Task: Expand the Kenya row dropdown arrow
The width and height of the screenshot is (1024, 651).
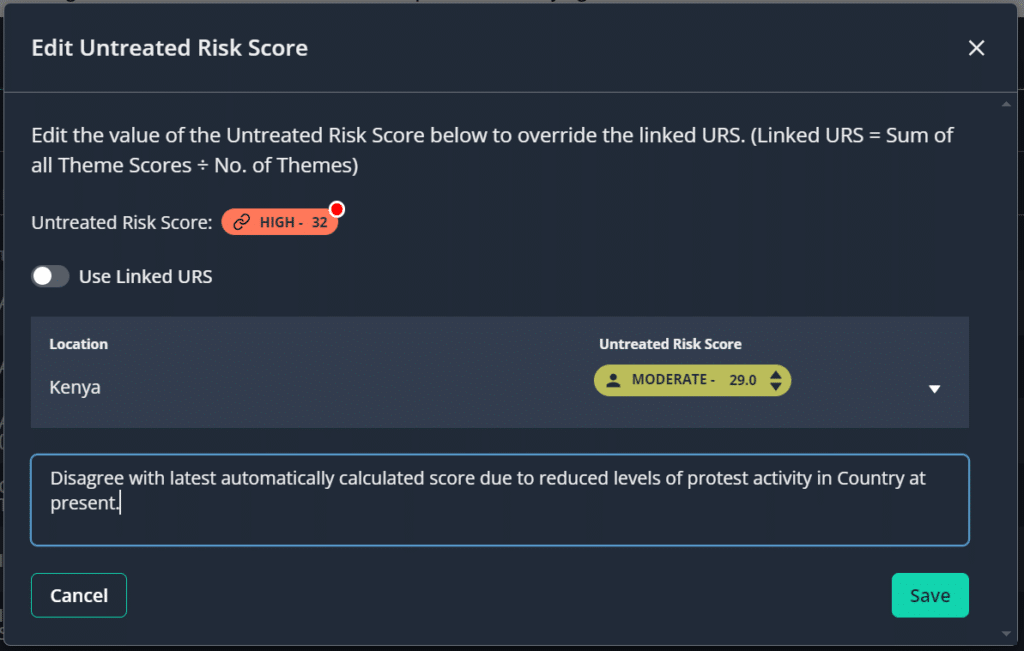Action: pyautogui.click(x=935, y=389)
